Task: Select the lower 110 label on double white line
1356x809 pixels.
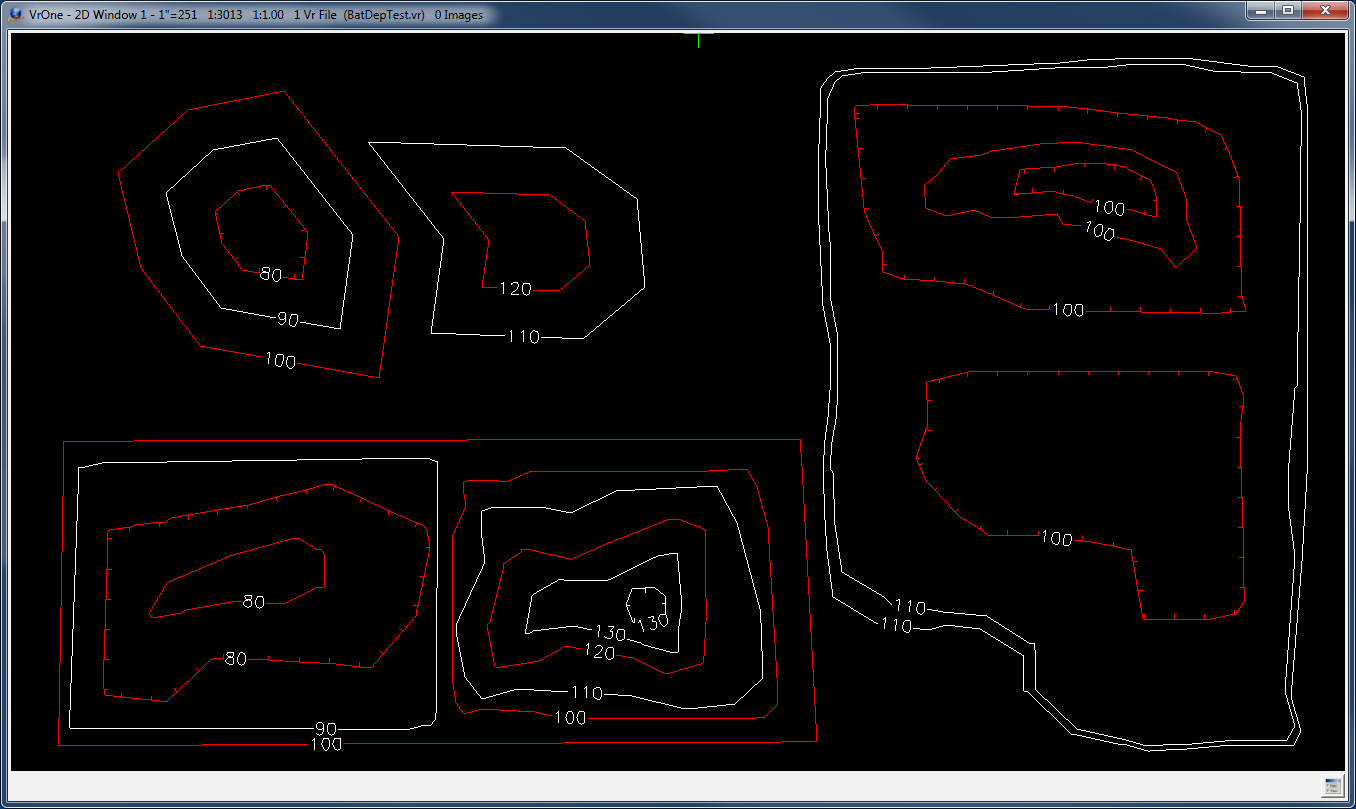Action: point(896,625)
